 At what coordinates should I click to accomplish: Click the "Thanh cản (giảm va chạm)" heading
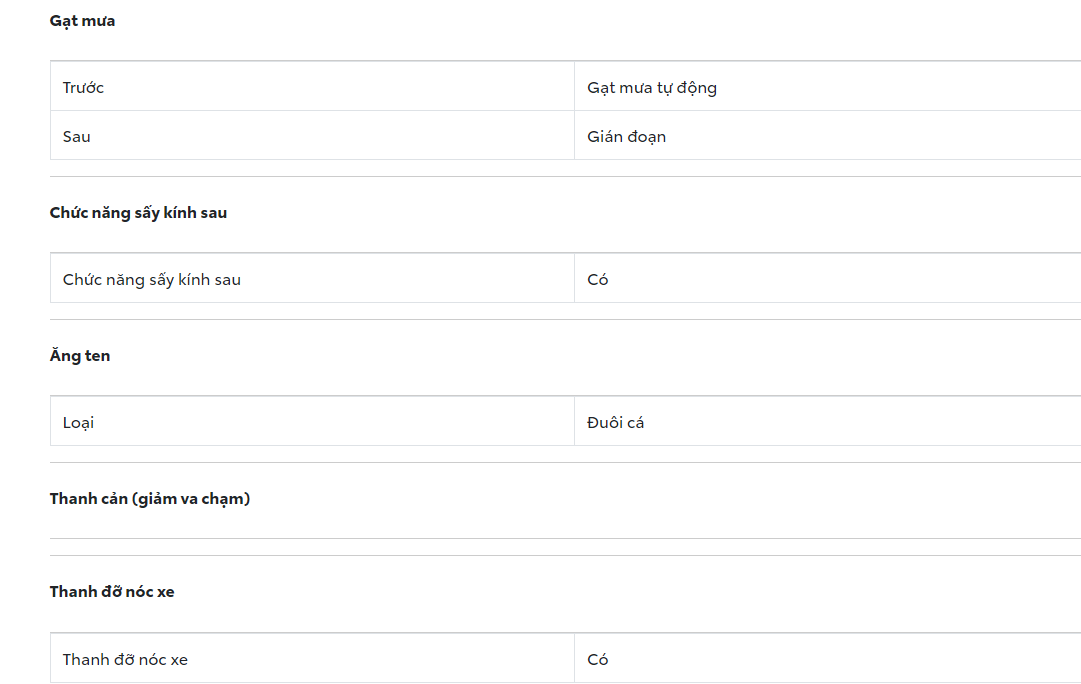[x=150, y=499]
